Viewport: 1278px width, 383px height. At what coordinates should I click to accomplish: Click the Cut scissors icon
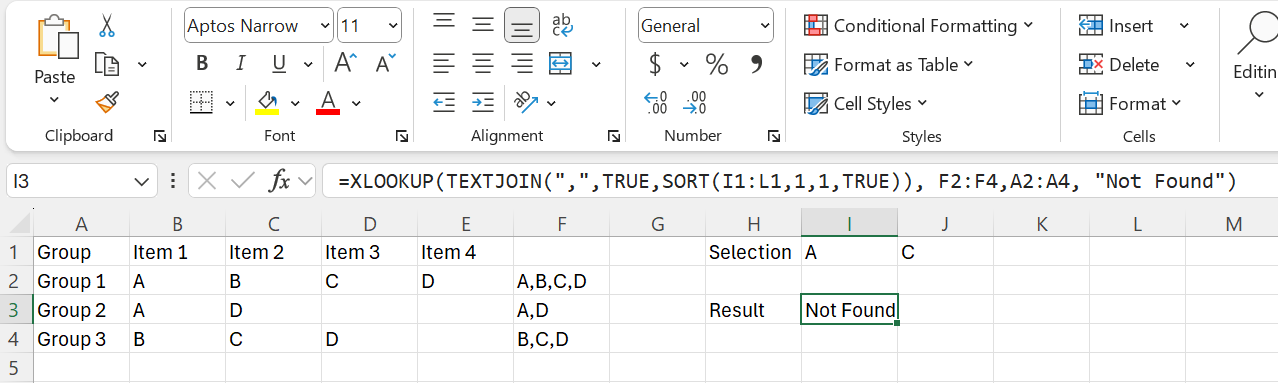(107, 26)
